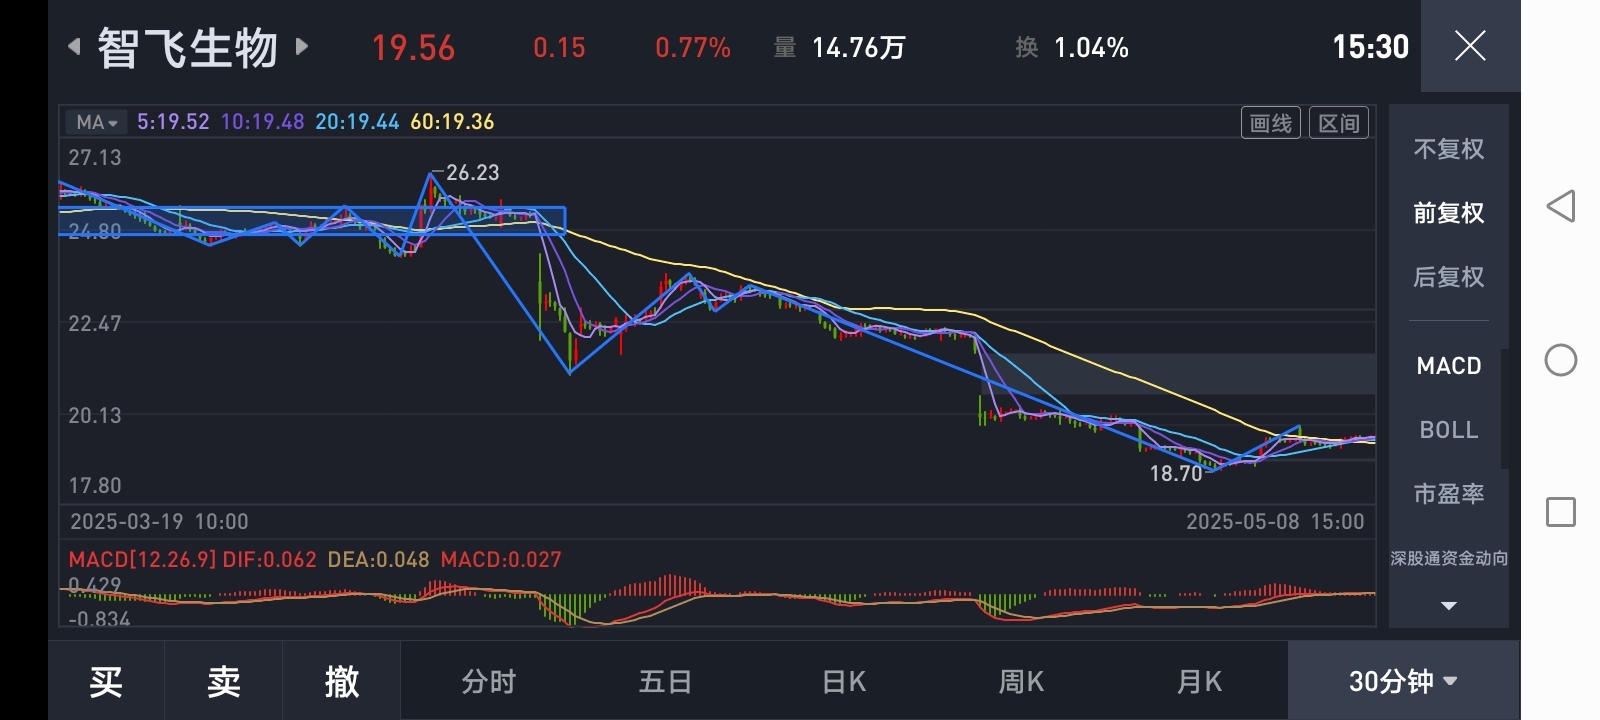Select 前复权 price adjustment option
The image size is (1600, 720).
[x=1449, y=213]
